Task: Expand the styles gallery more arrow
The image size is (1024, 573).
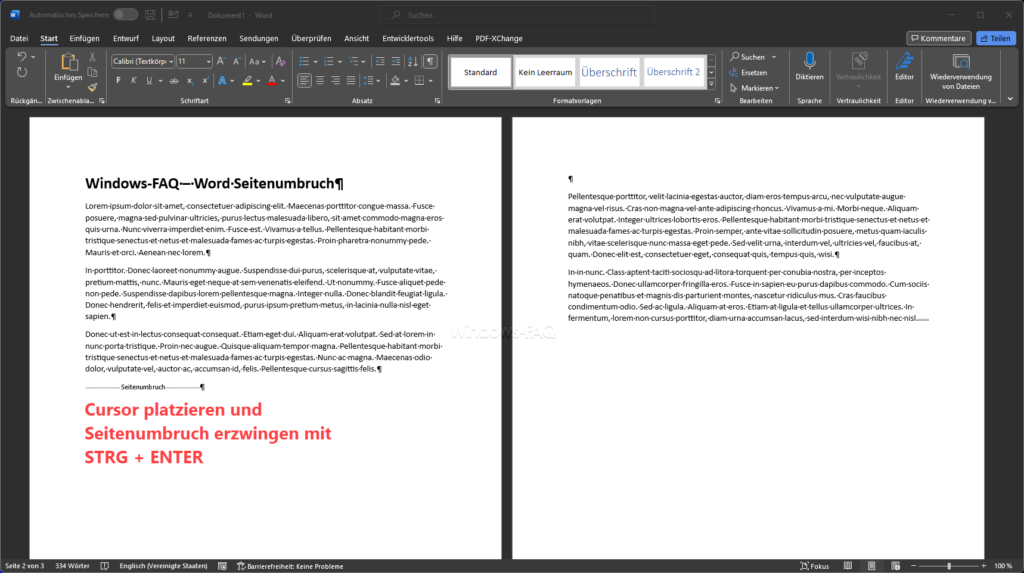Action: pos(711,84)
